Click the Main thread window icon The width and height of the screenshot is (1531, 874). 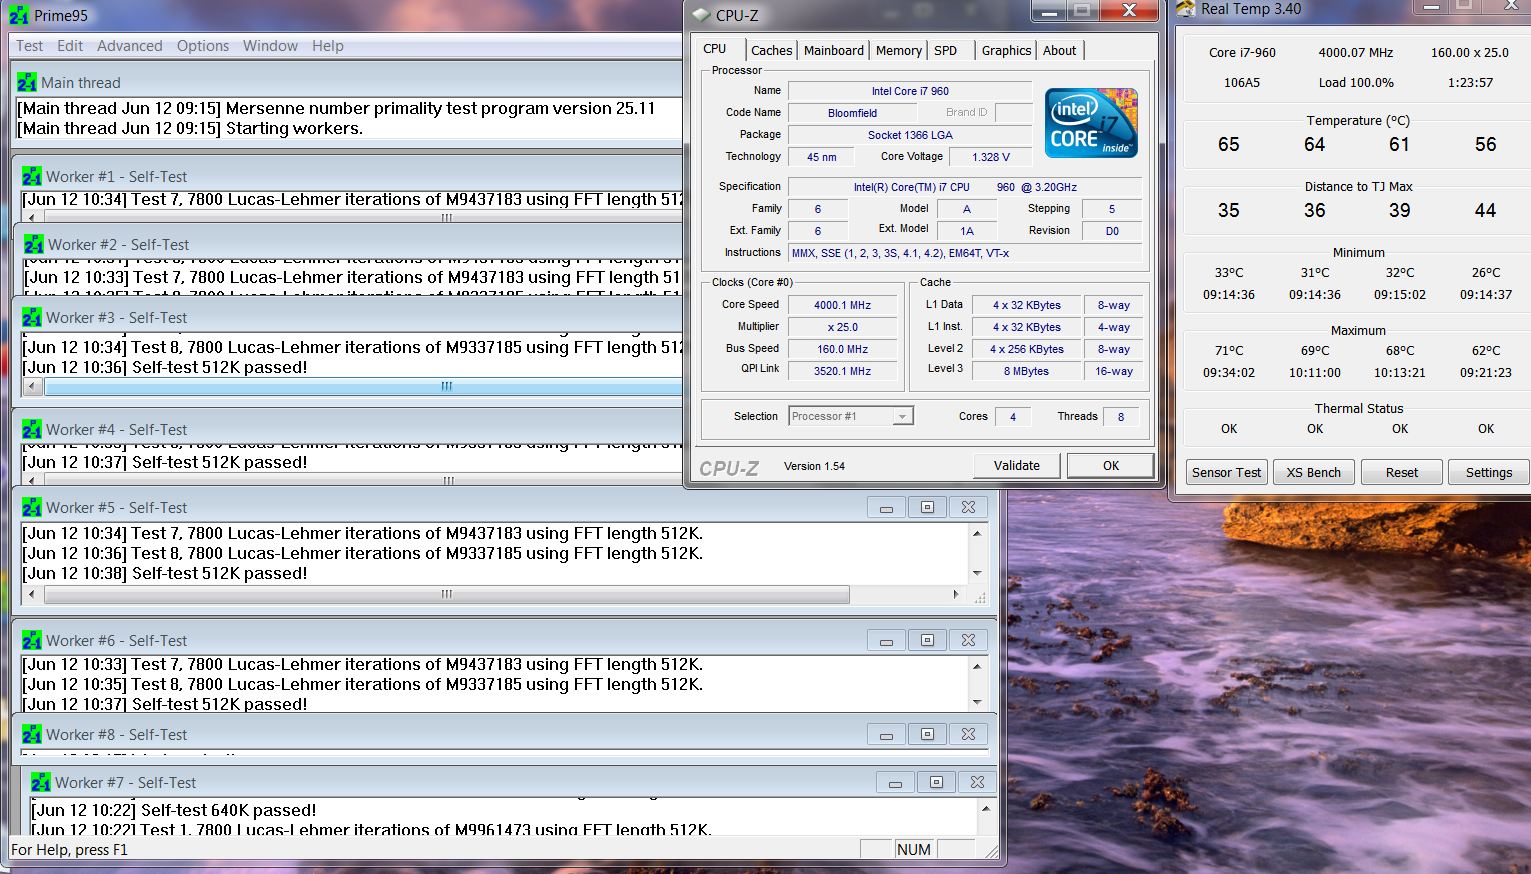coord(27,82)
